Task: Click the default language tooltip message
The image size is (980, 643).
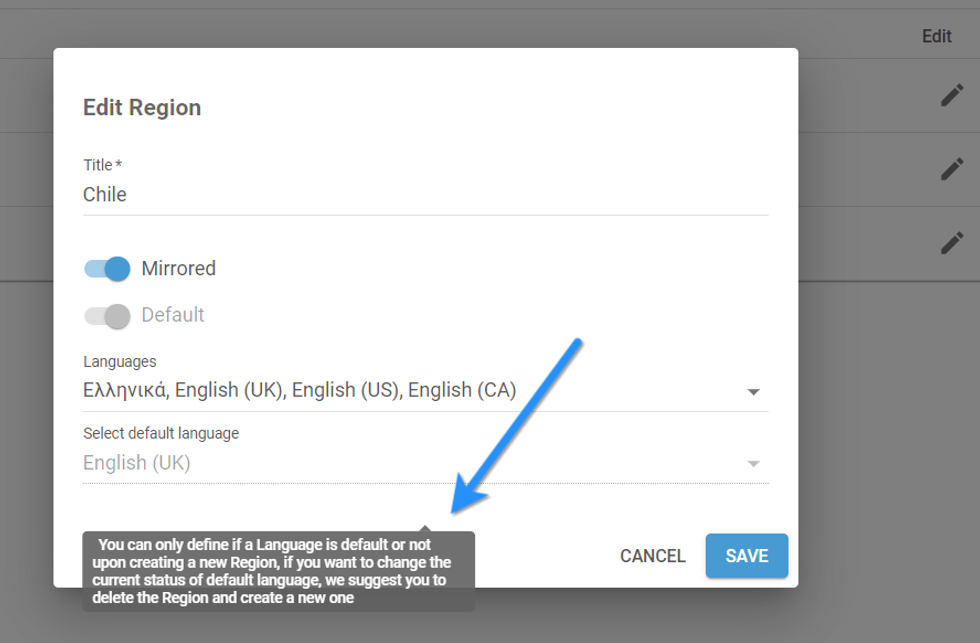Action: pyautogui.click(x=278, y=571)
